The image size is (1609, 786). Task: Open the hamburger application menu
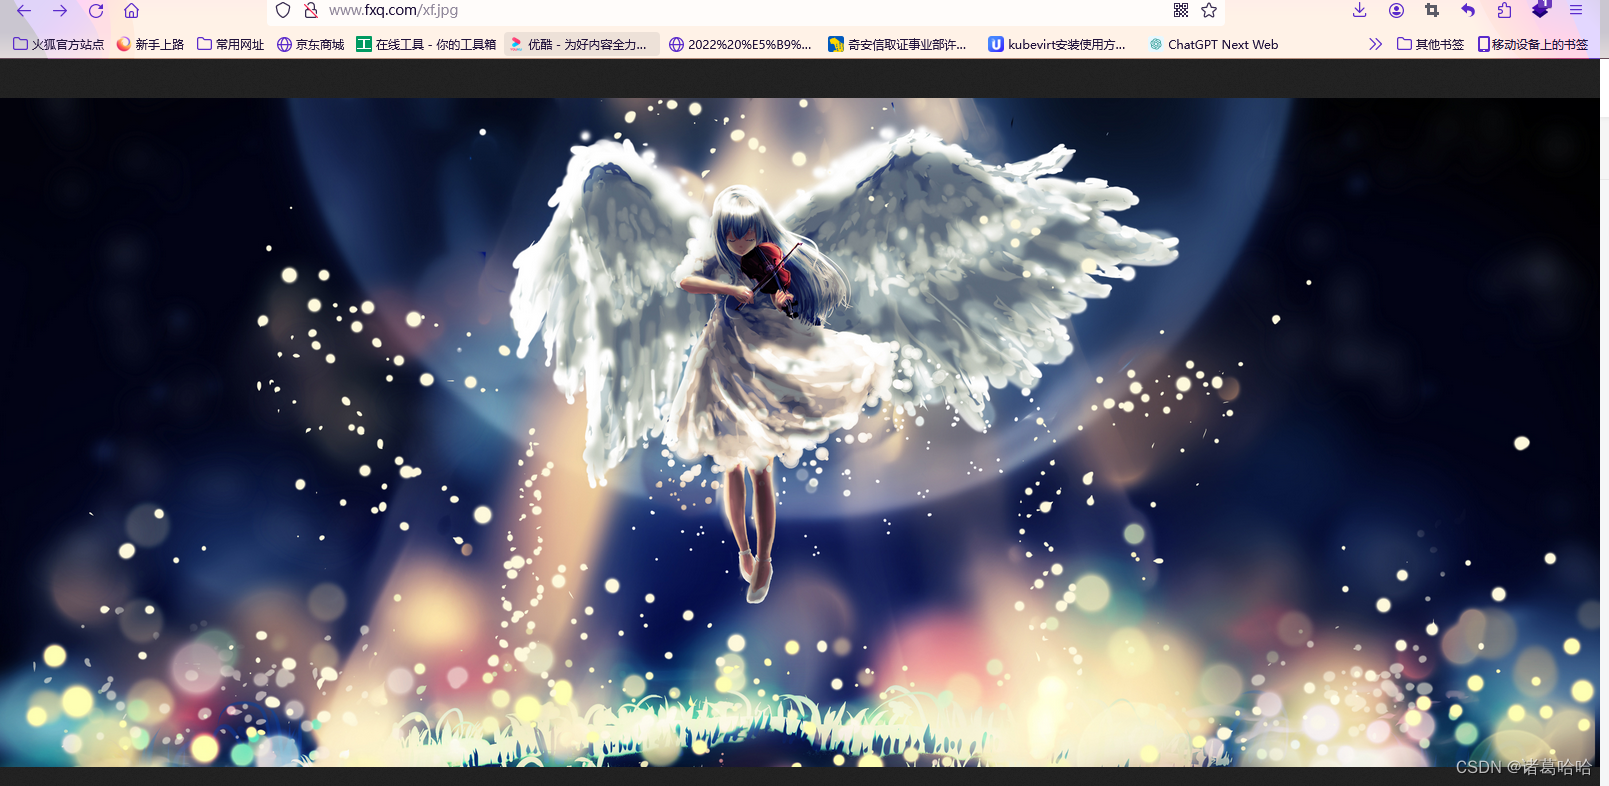pyautogui.click(x=1576, y=10)
